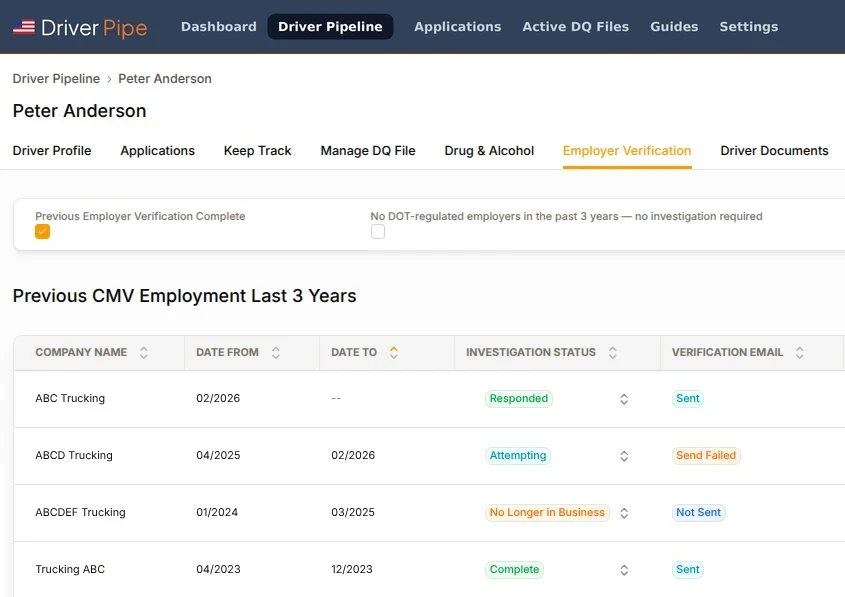Click date from 04/2023 cell
845x597 pixels.
click(218, 570)
